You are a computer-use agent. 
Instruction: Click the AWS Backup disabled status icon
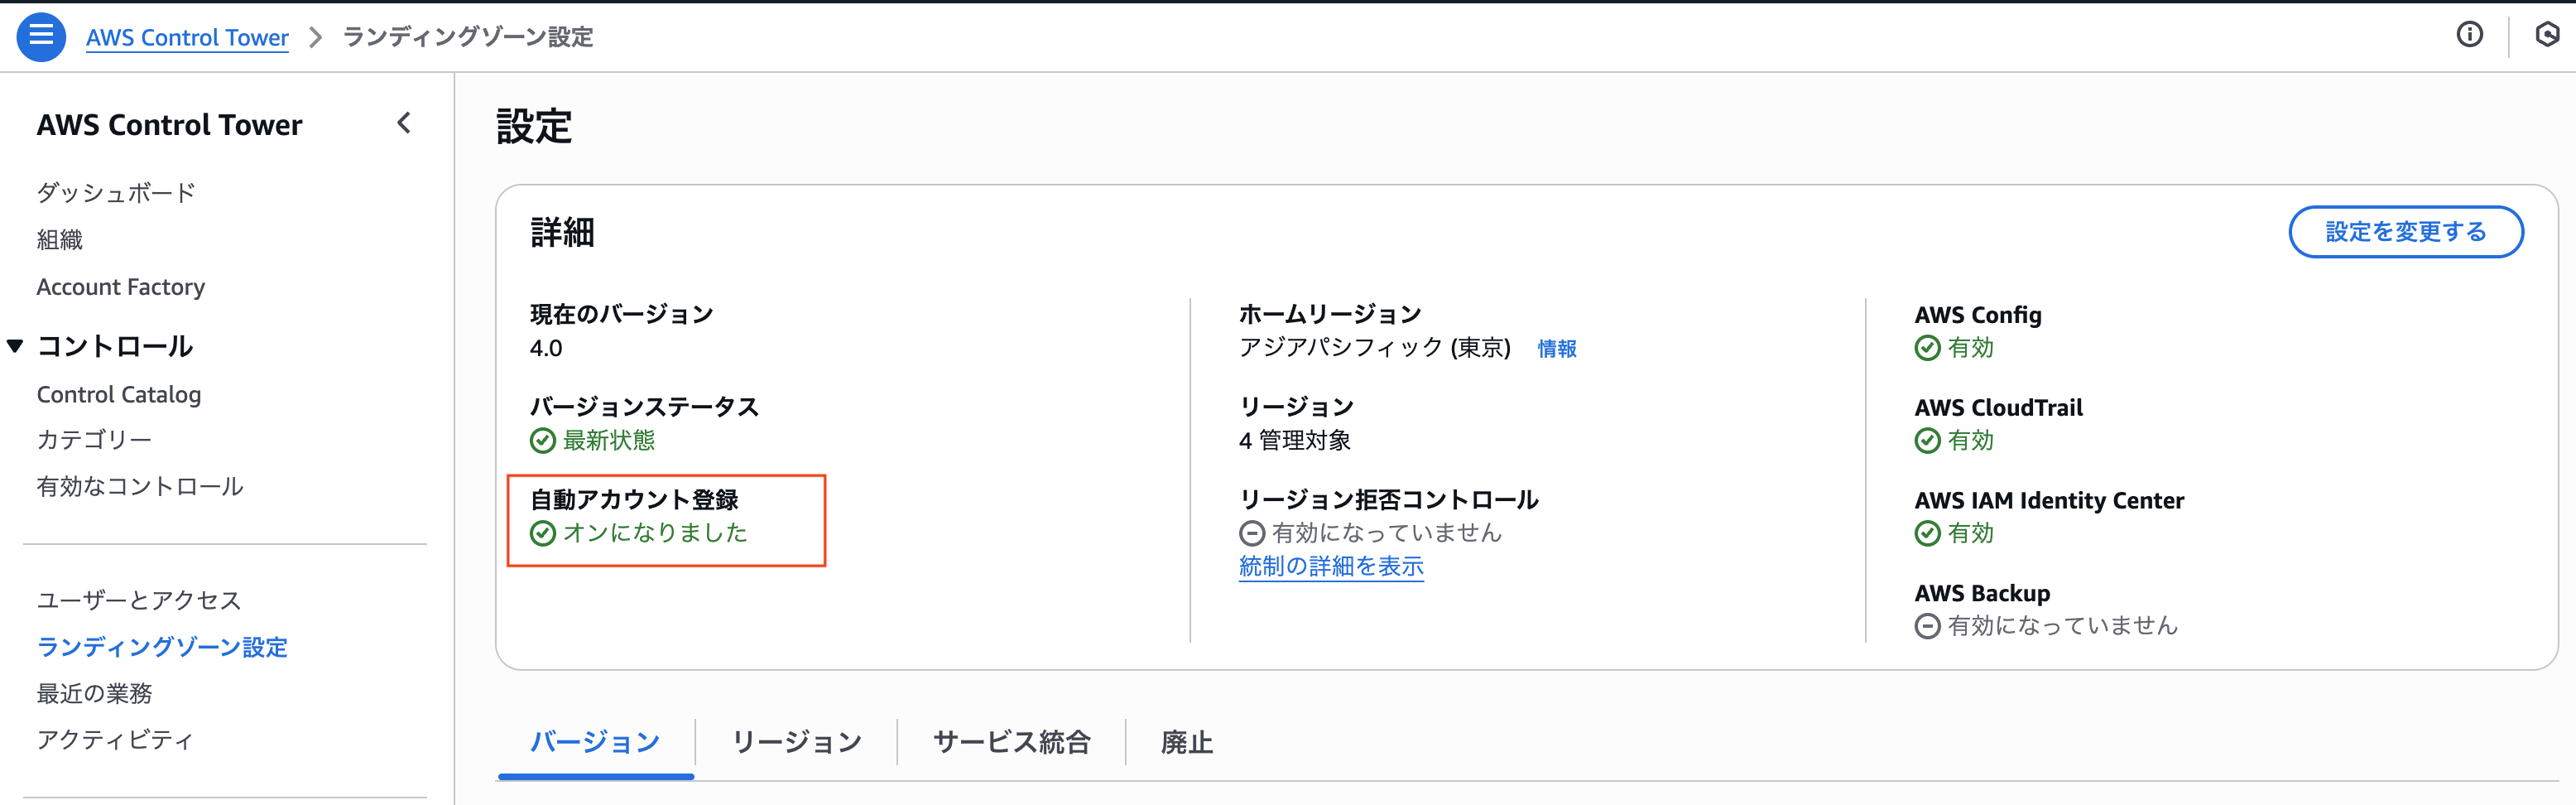pos(1928,626)
